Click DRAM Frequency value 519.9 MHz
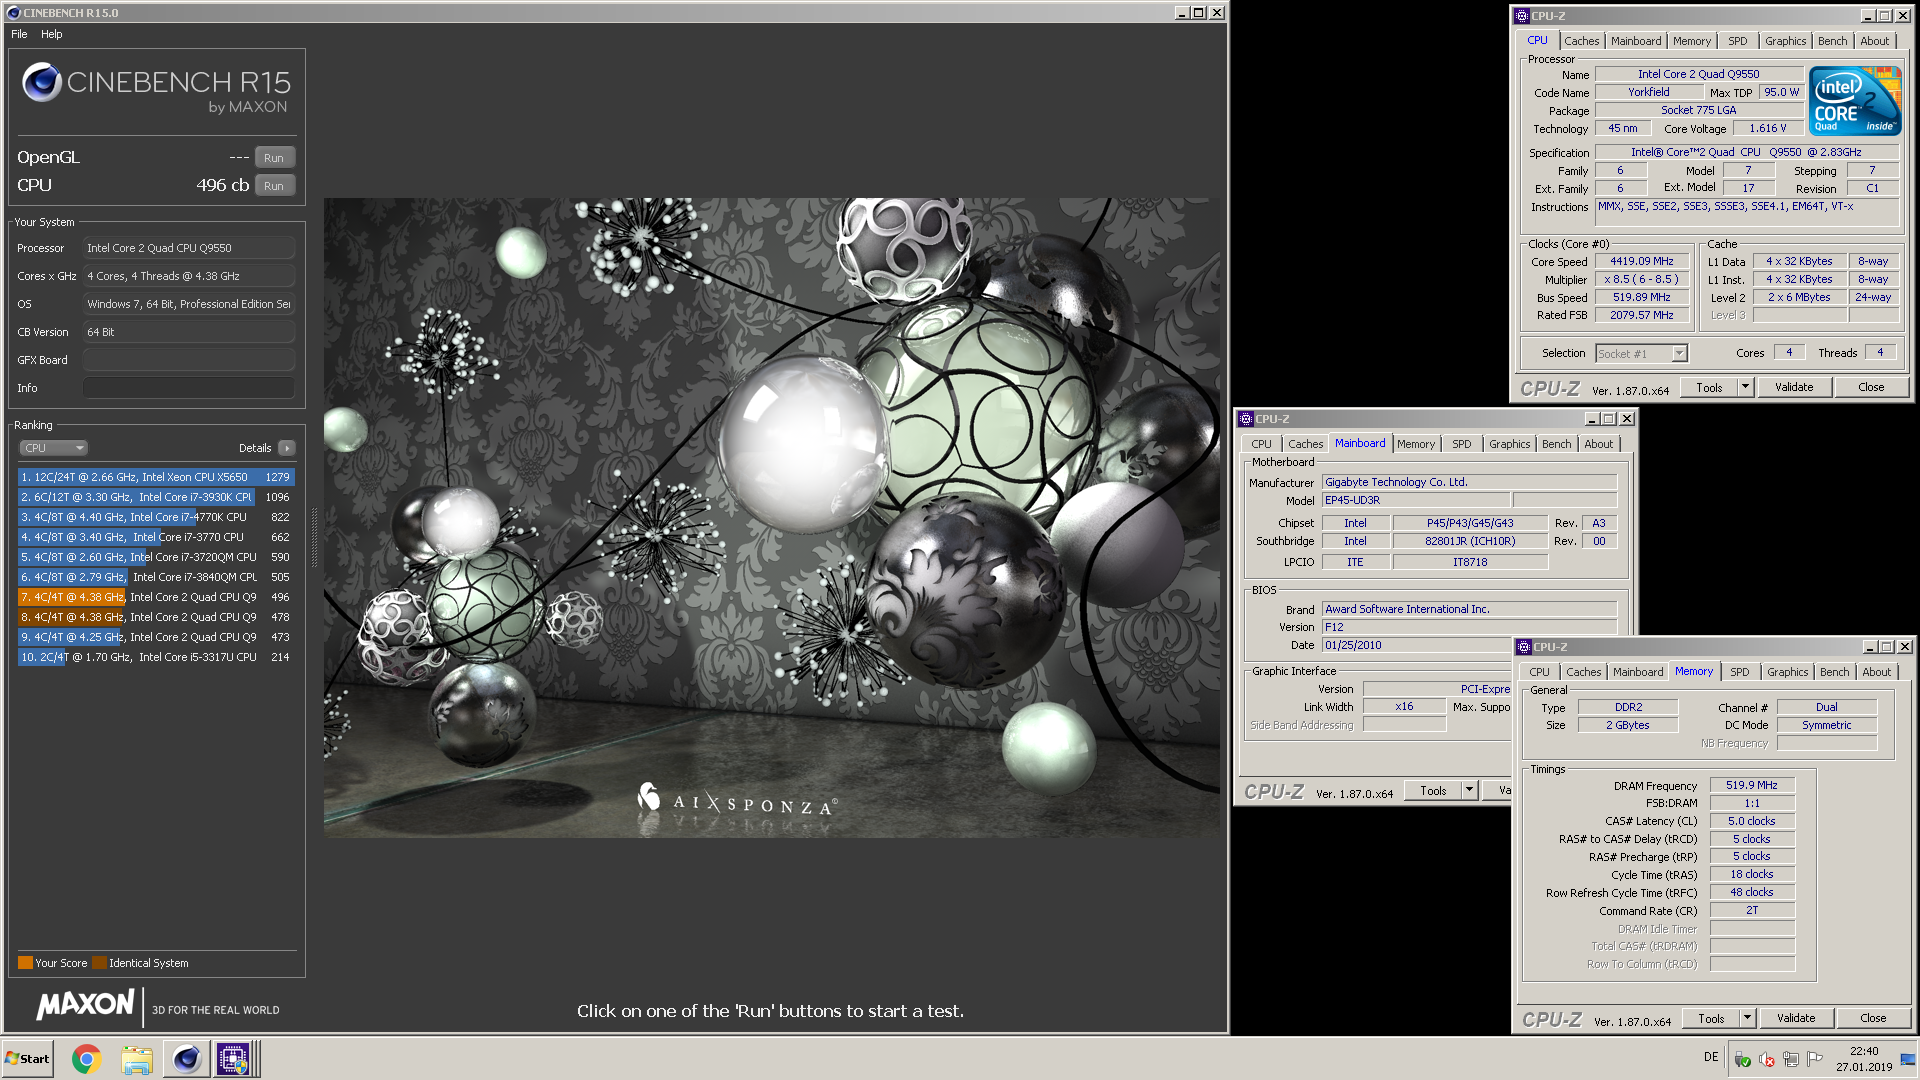The height and width of the screenshot is (1080, 1920). pos(1752,785)
